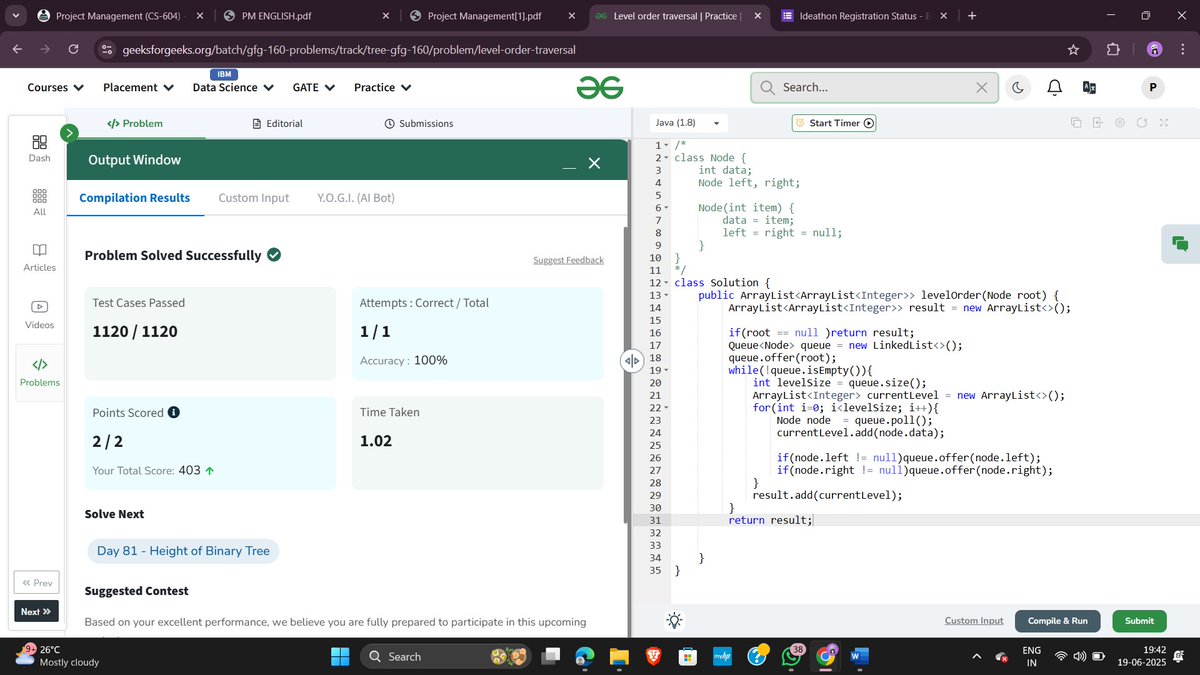Open Day 81 - Height of Binary Tree
The width and height of the screenshot is (1200, 675).
click(183, 551)
